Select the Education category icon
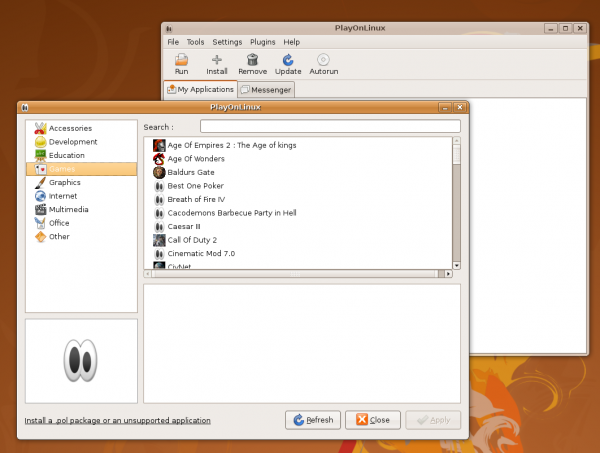This screenshot has height=453, width=600. 40,155
